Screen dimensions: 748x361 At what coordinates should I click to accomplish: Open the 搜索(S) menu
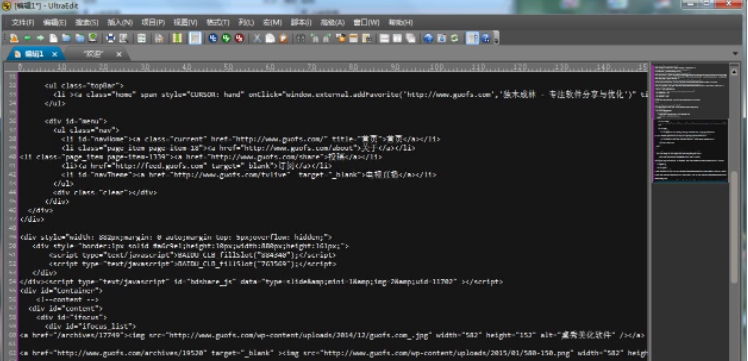[86, 22]
